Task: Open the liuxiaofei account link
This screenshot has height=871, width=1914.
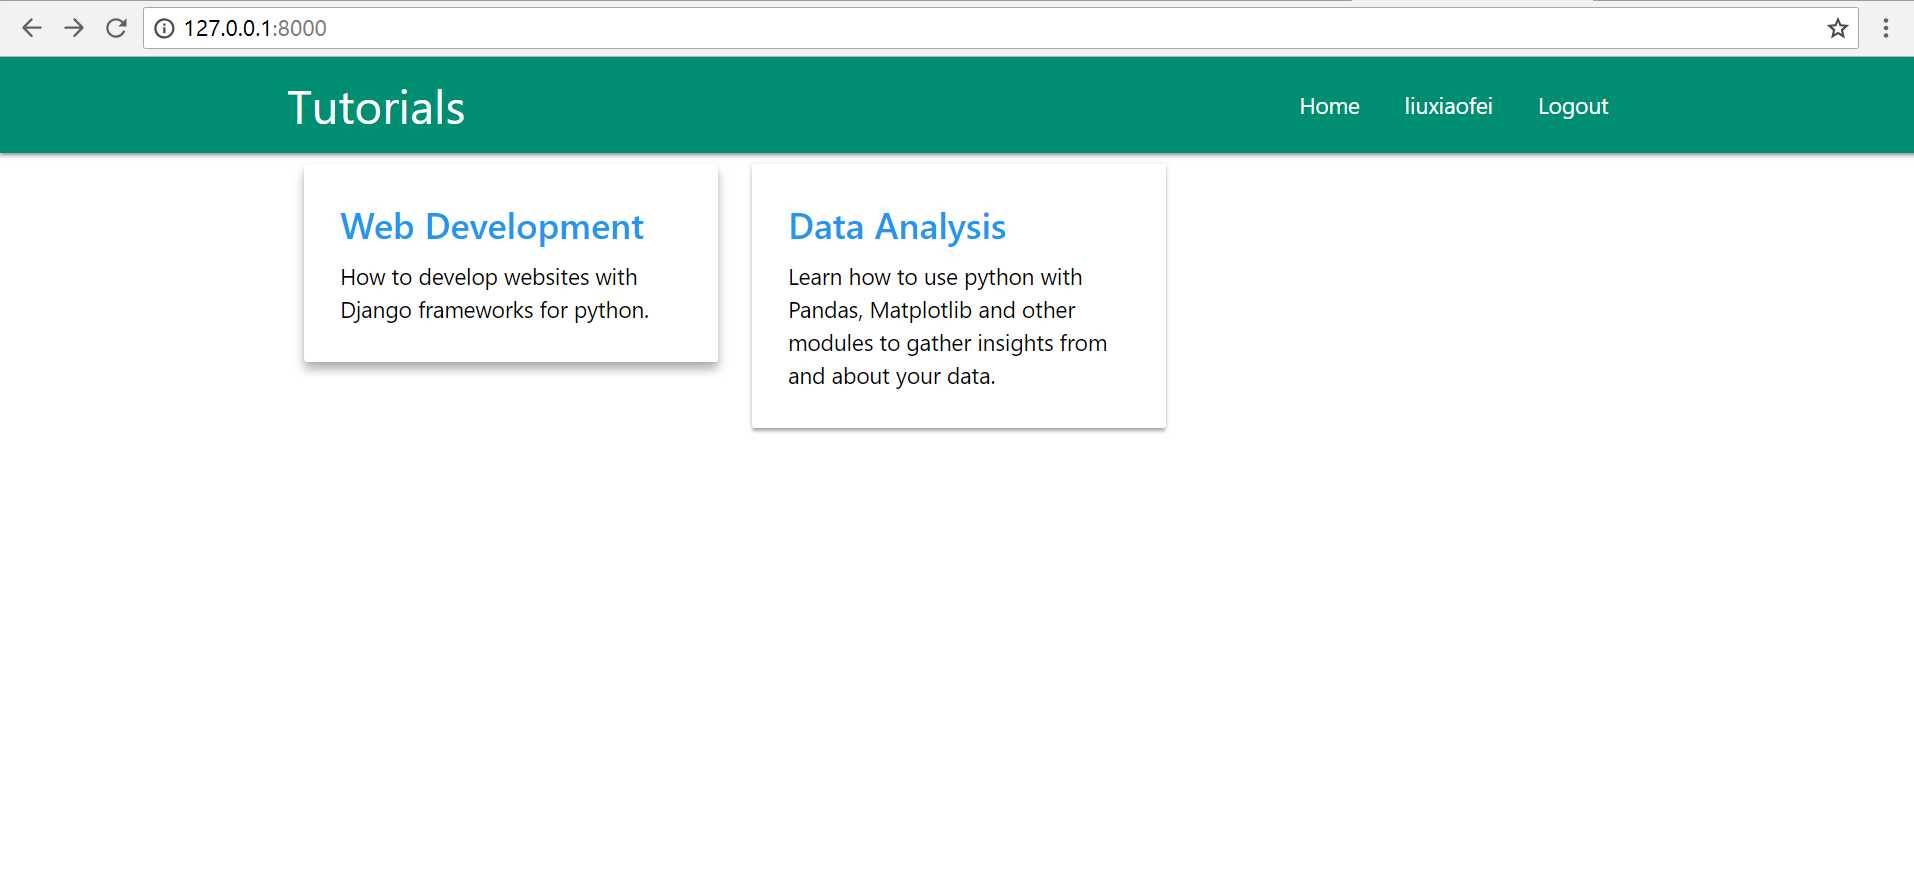Action: [x=1448, y=106]
